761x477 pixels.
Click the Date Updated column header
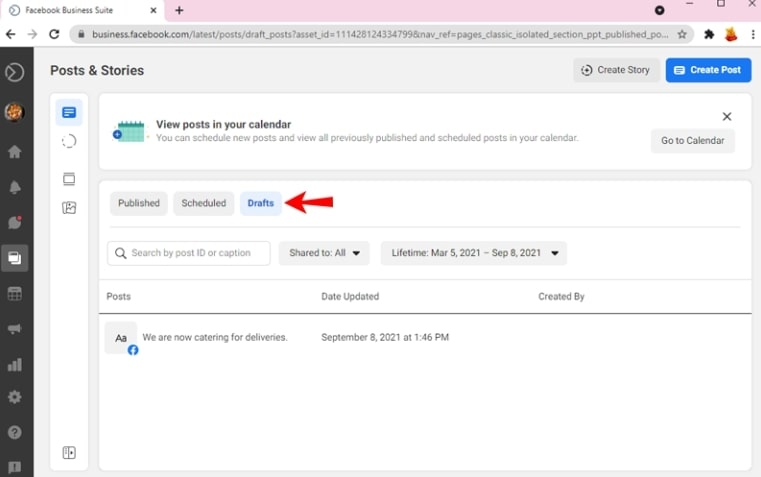350,296
